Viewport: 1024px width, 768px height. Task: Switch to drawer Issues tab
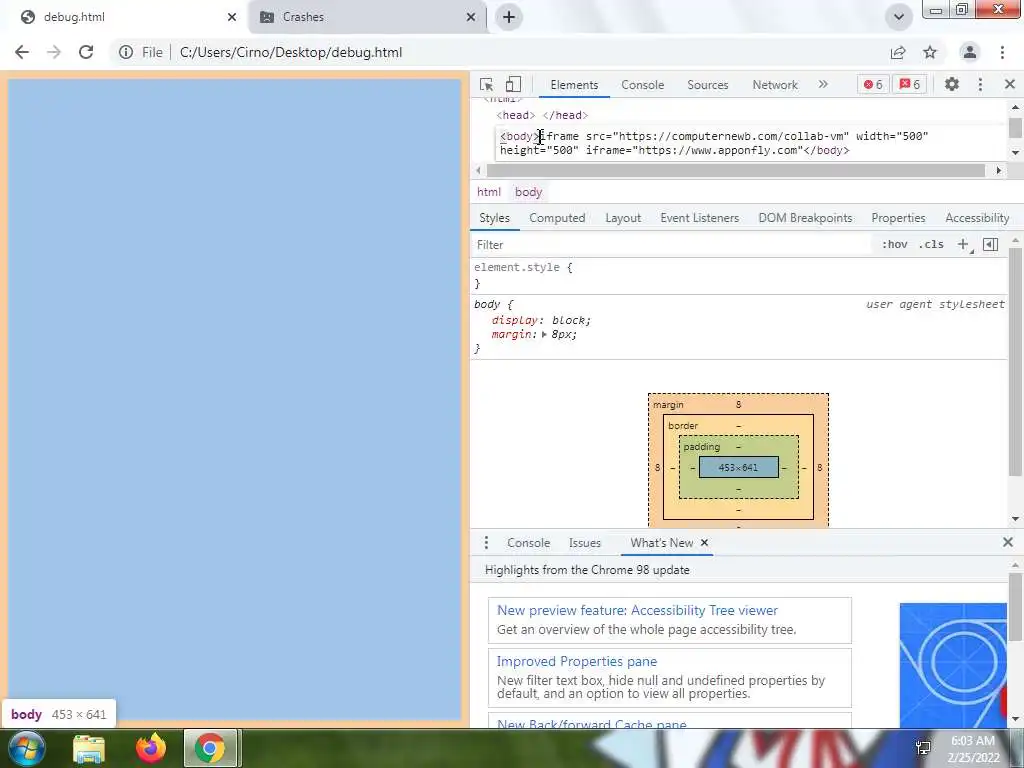(584, 543)
